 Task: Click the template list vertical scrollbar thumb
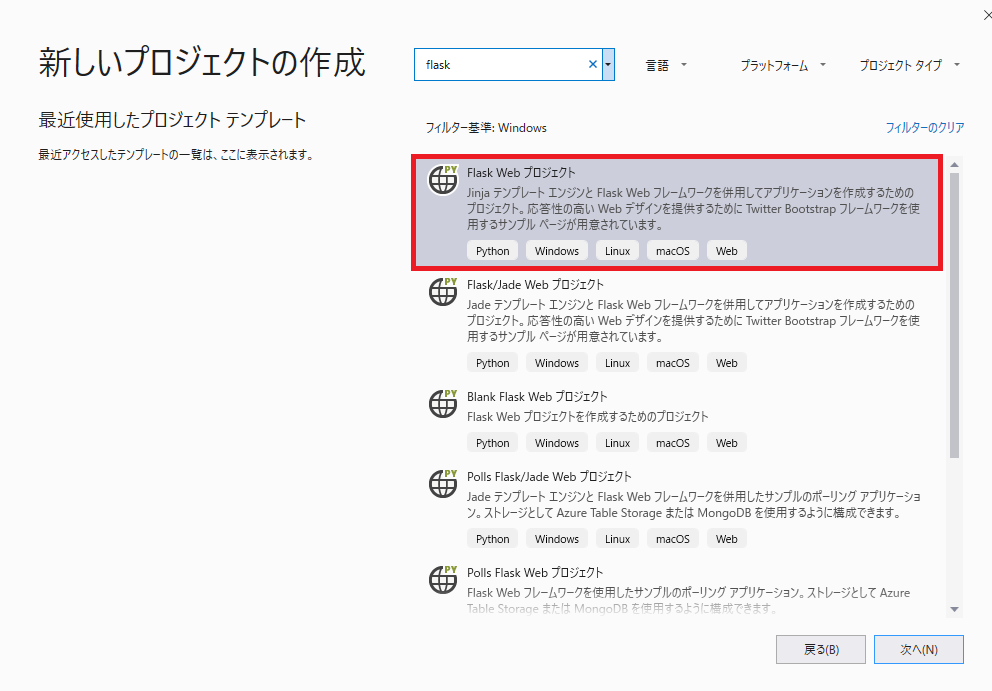955,315
